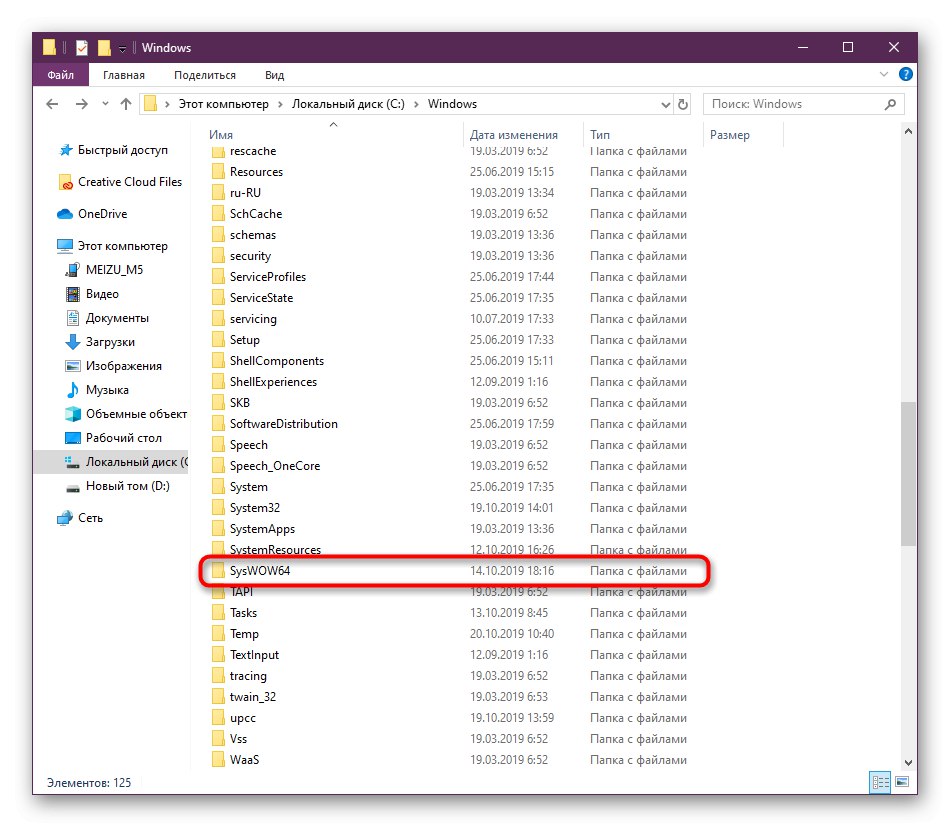This screenshot has height=827, width=950.
Task: Switch to details view layout icon
Action: click(880, 782)
